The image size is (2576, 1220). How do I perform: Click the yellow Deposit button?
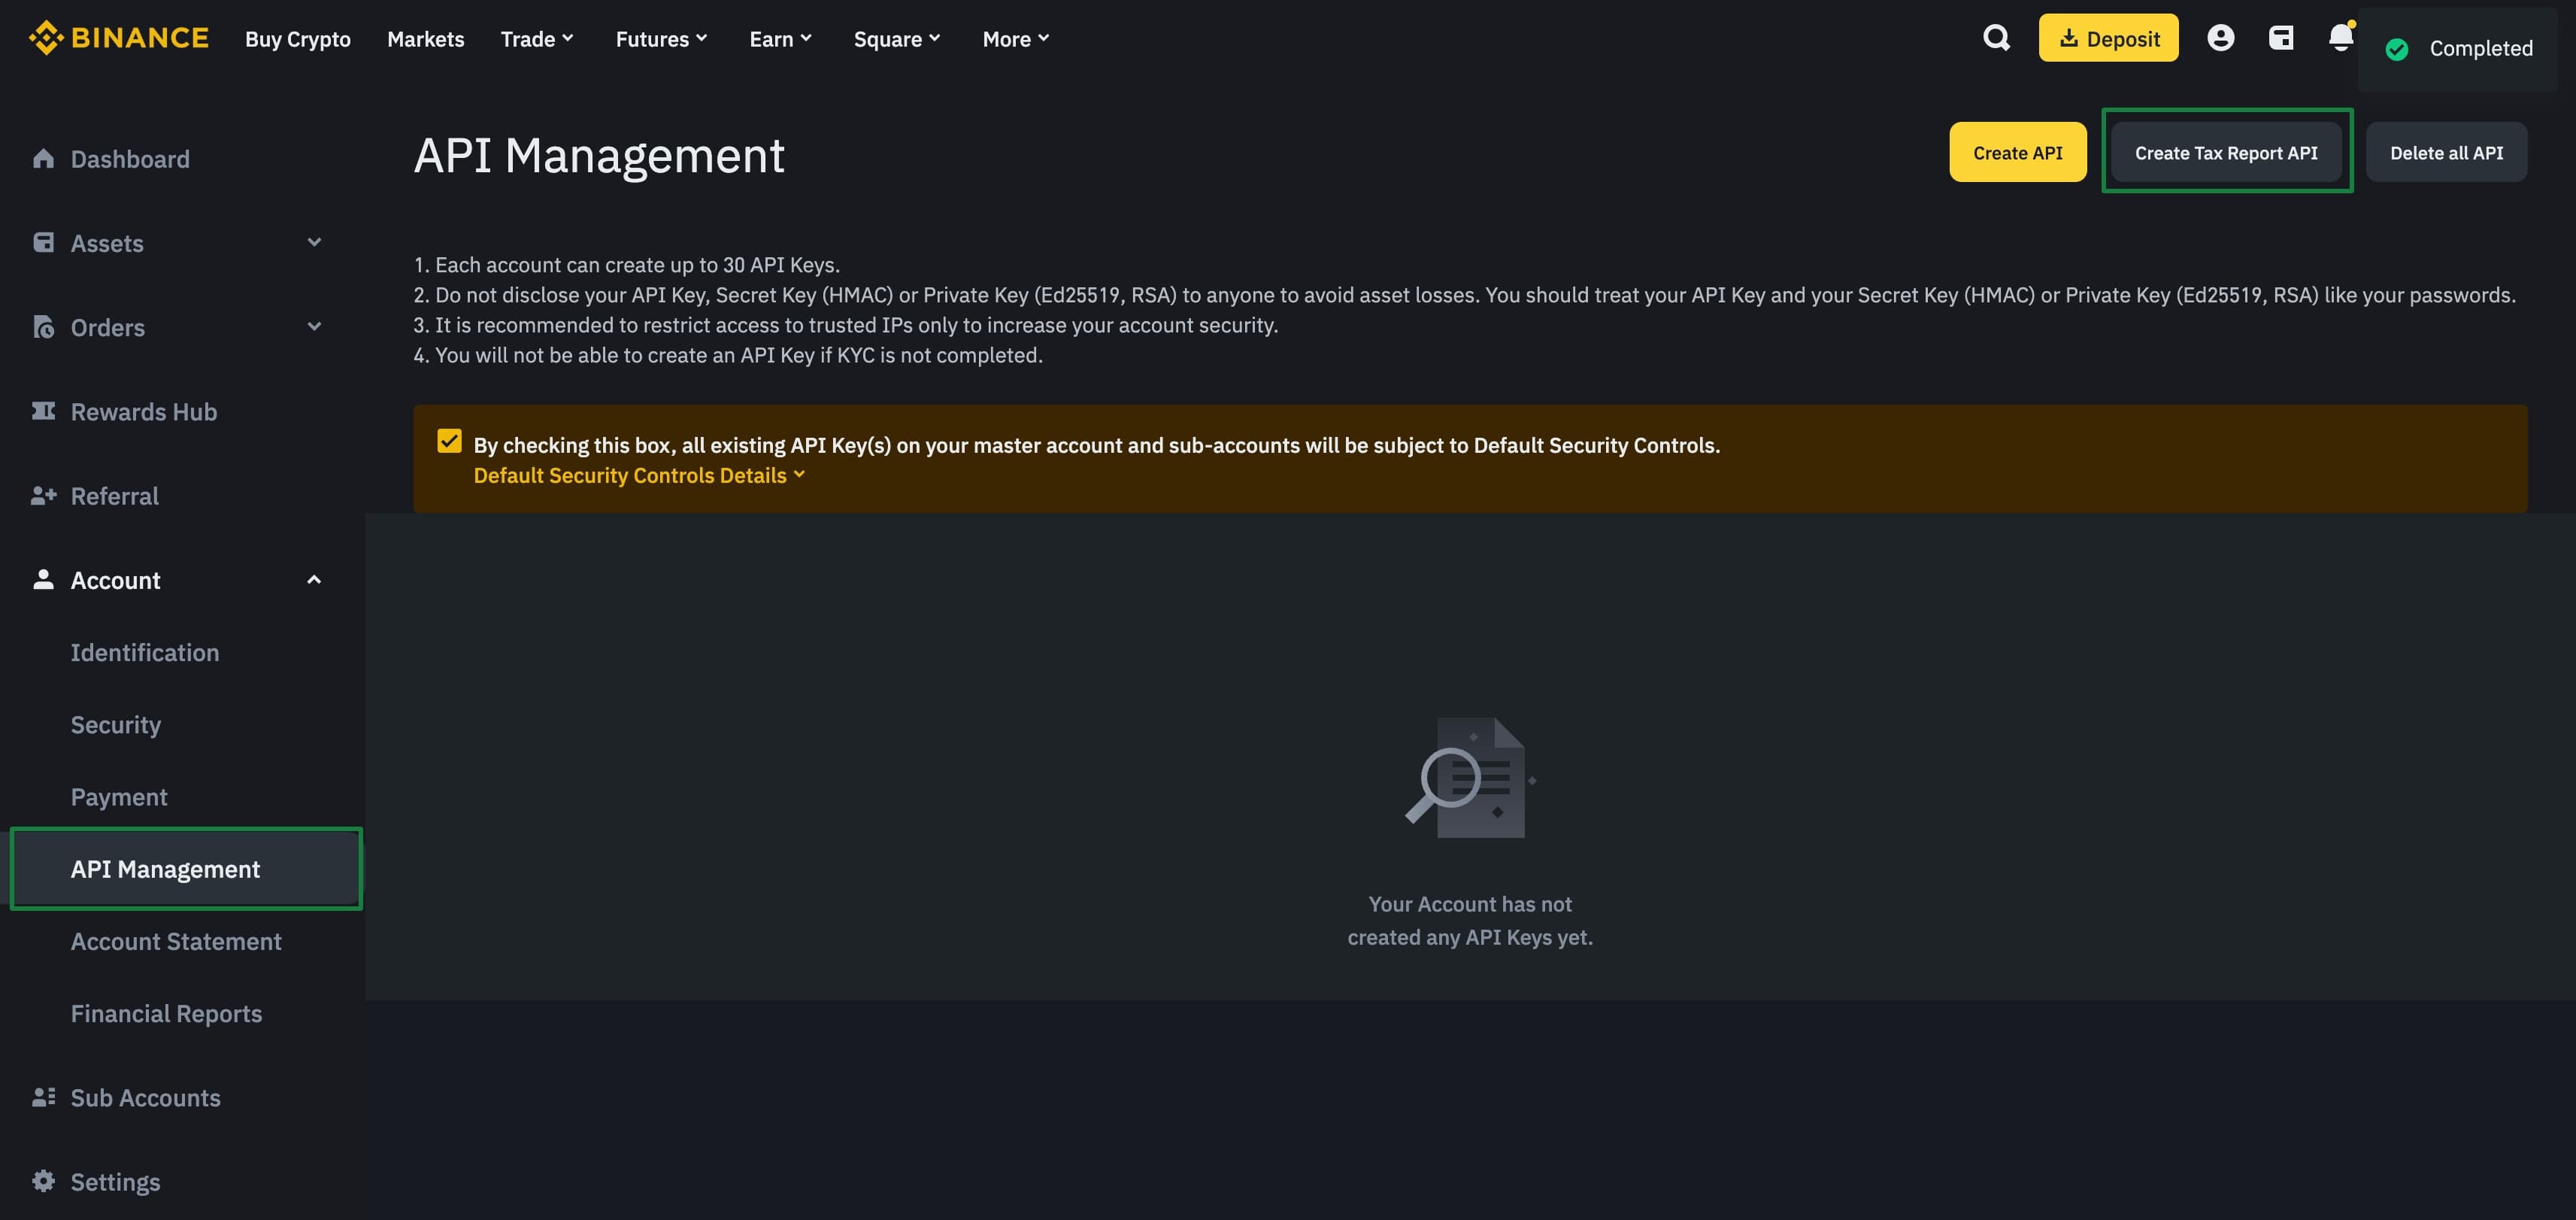[2108, 38]
